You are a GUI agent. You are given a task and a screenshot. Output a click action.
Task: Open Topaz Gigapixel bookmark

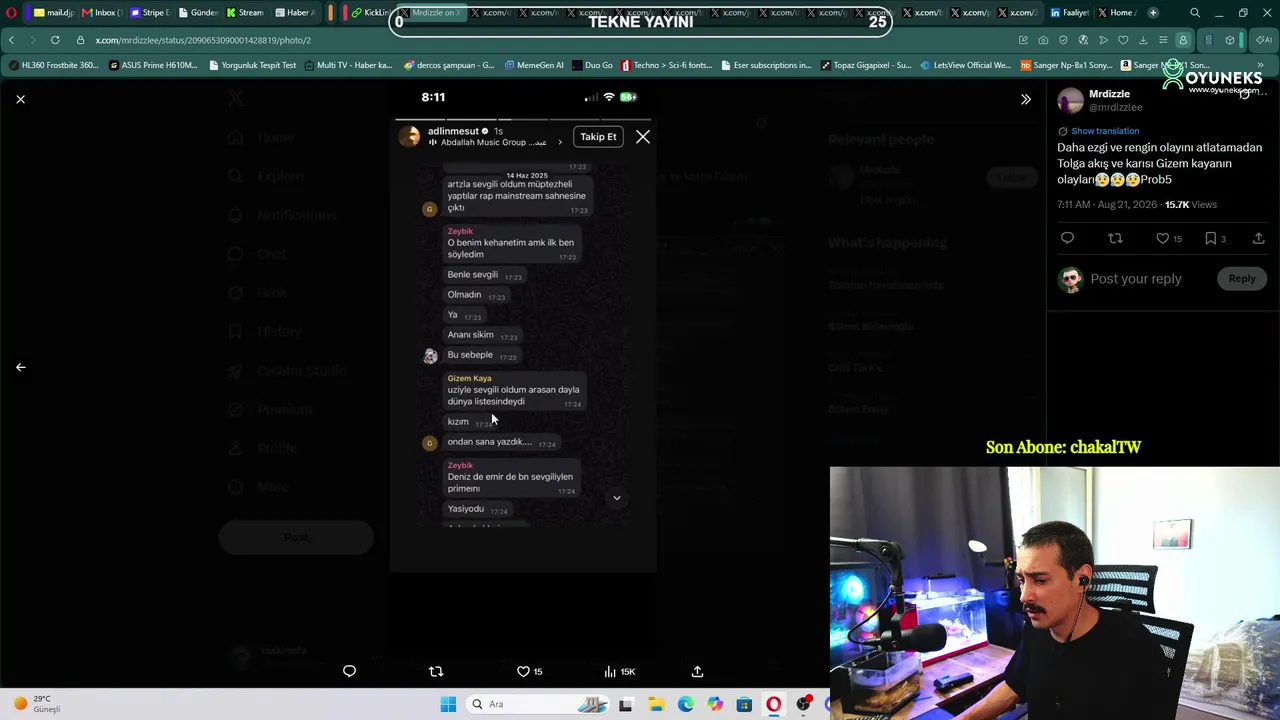pyautogui.click(x=866, y=65)
